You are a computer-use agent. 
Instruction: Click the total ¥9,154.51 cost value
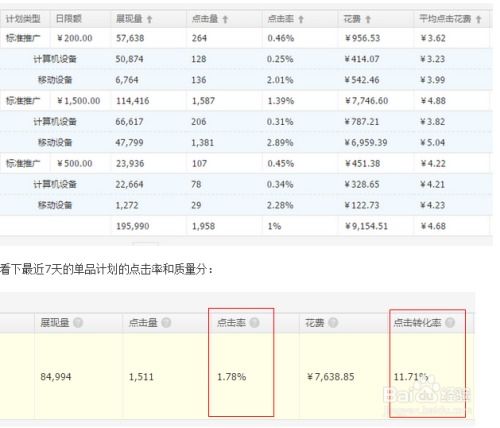[366, 226]
